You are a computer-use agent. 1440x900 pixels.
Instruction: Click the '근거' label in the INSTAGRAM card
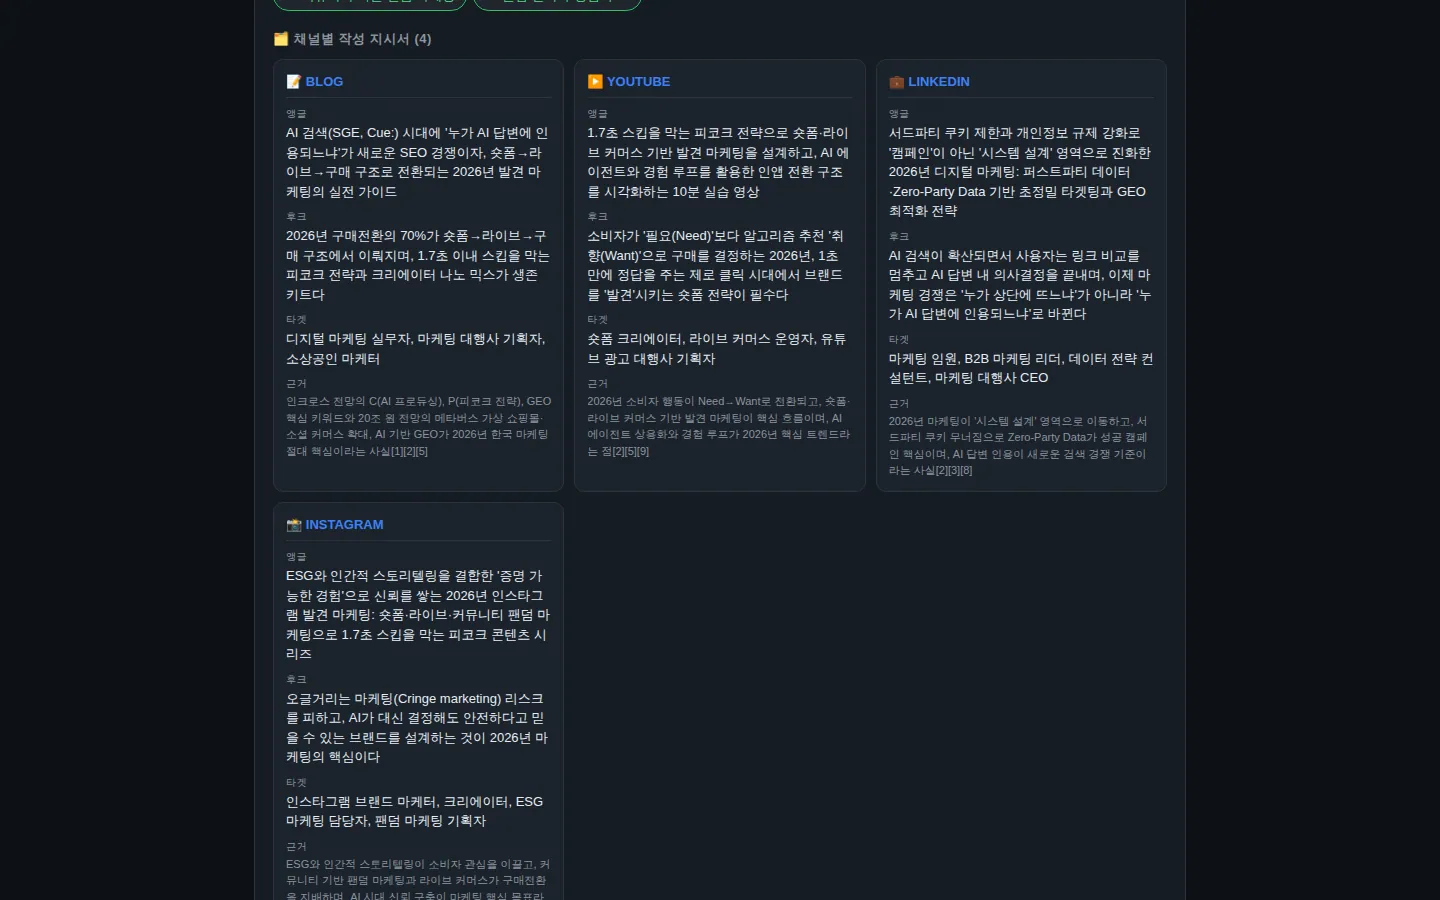click(296, 847)
